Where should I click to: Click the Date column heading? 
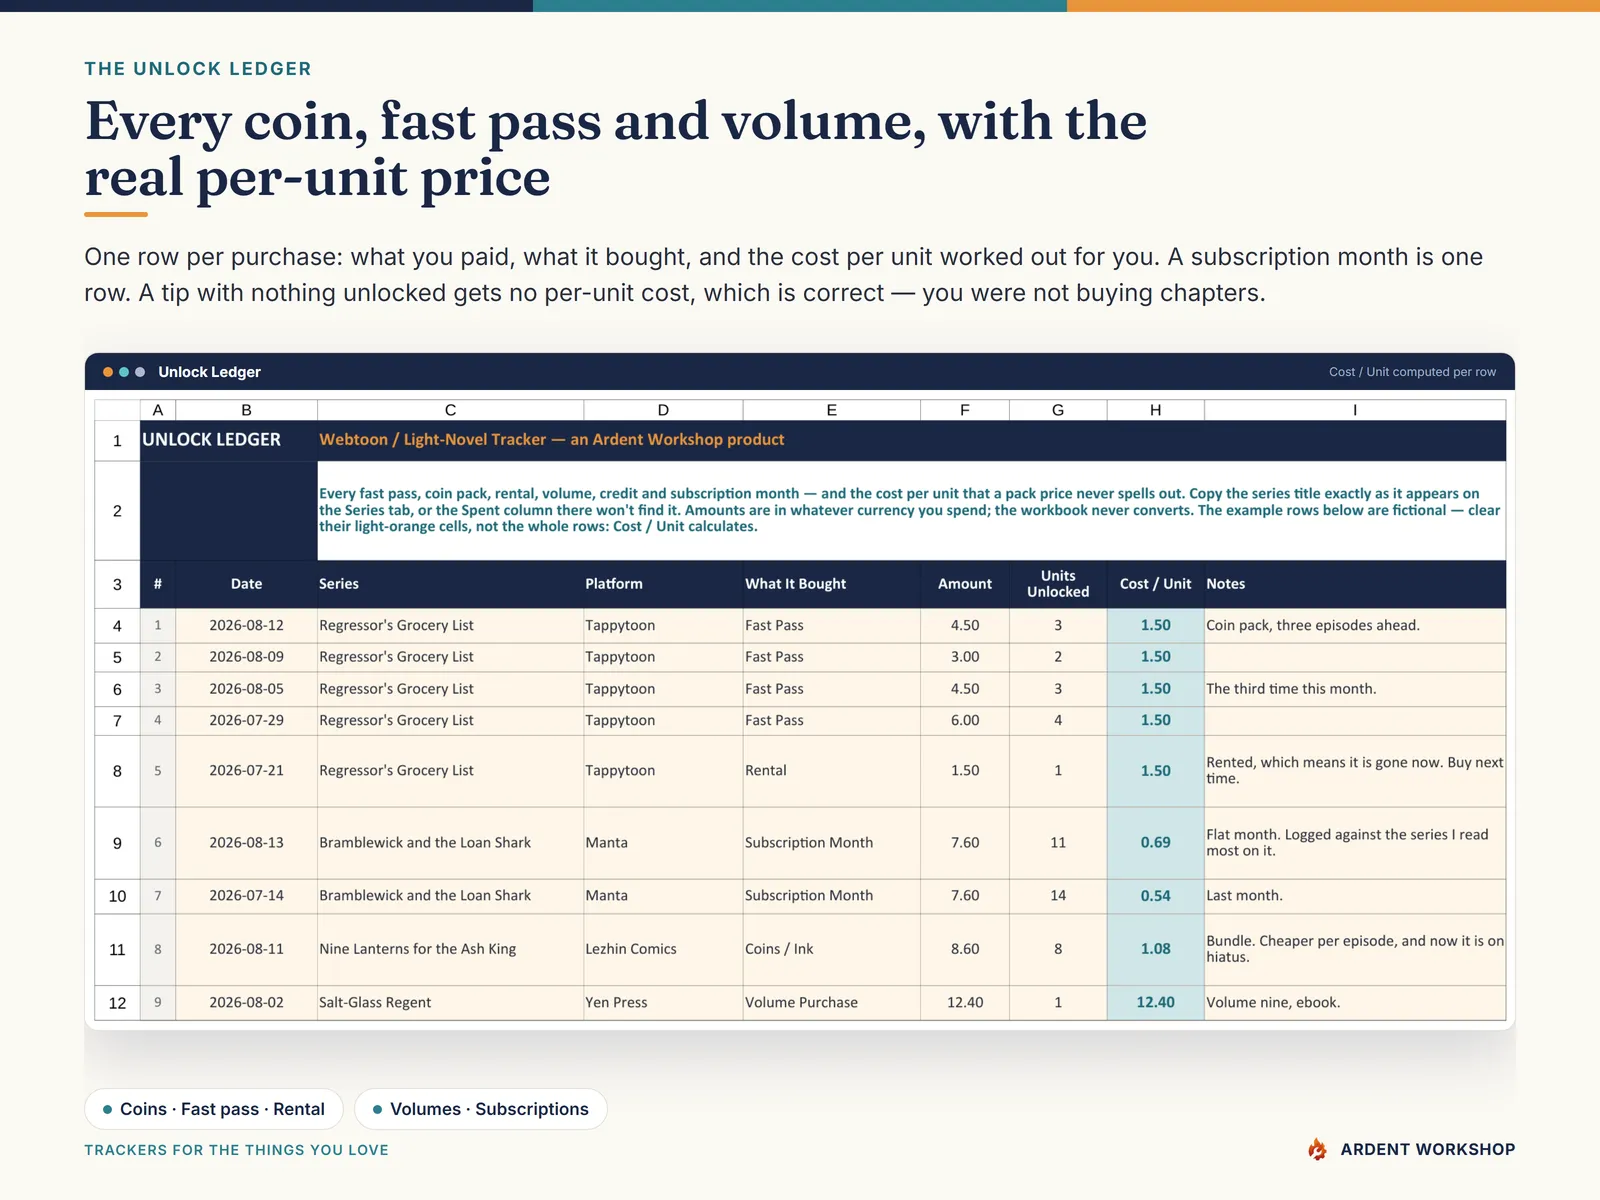point(246,584)
